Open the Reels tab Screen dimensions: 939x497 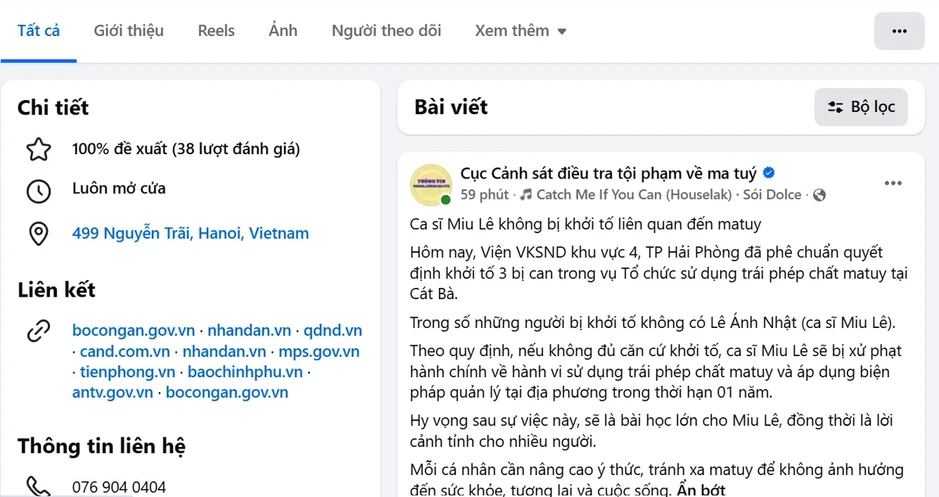[216, 31]
